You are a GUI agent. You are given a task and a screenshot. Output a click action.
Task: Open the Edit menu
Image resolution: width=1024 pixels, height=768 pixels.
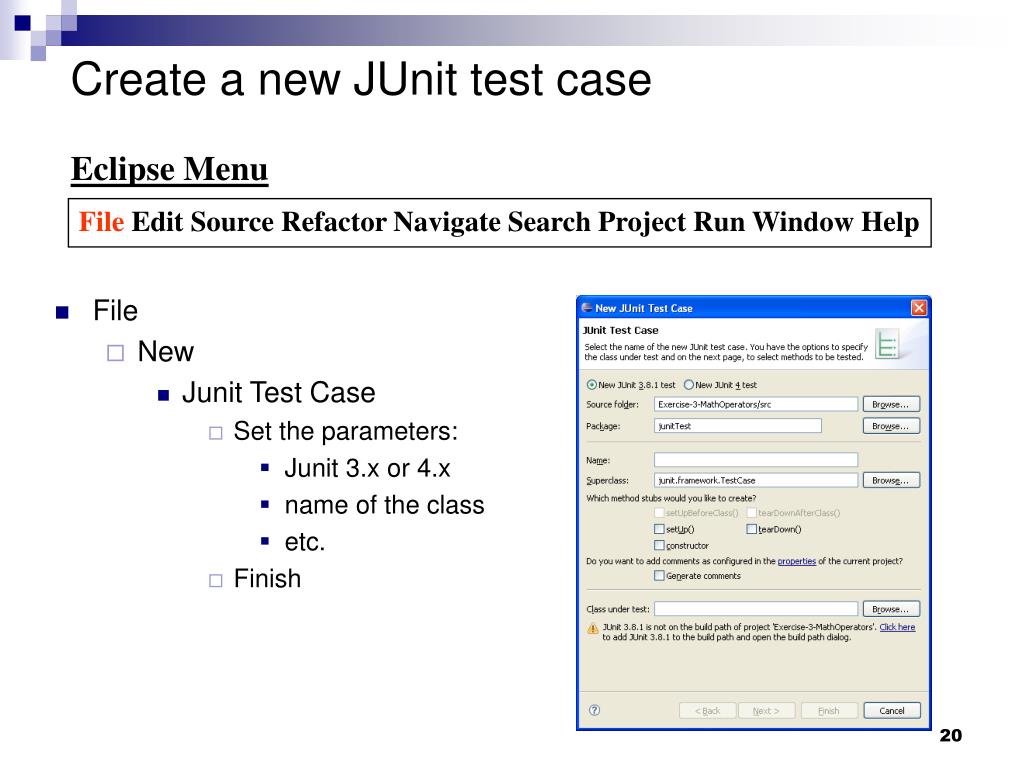coord(157,222)
